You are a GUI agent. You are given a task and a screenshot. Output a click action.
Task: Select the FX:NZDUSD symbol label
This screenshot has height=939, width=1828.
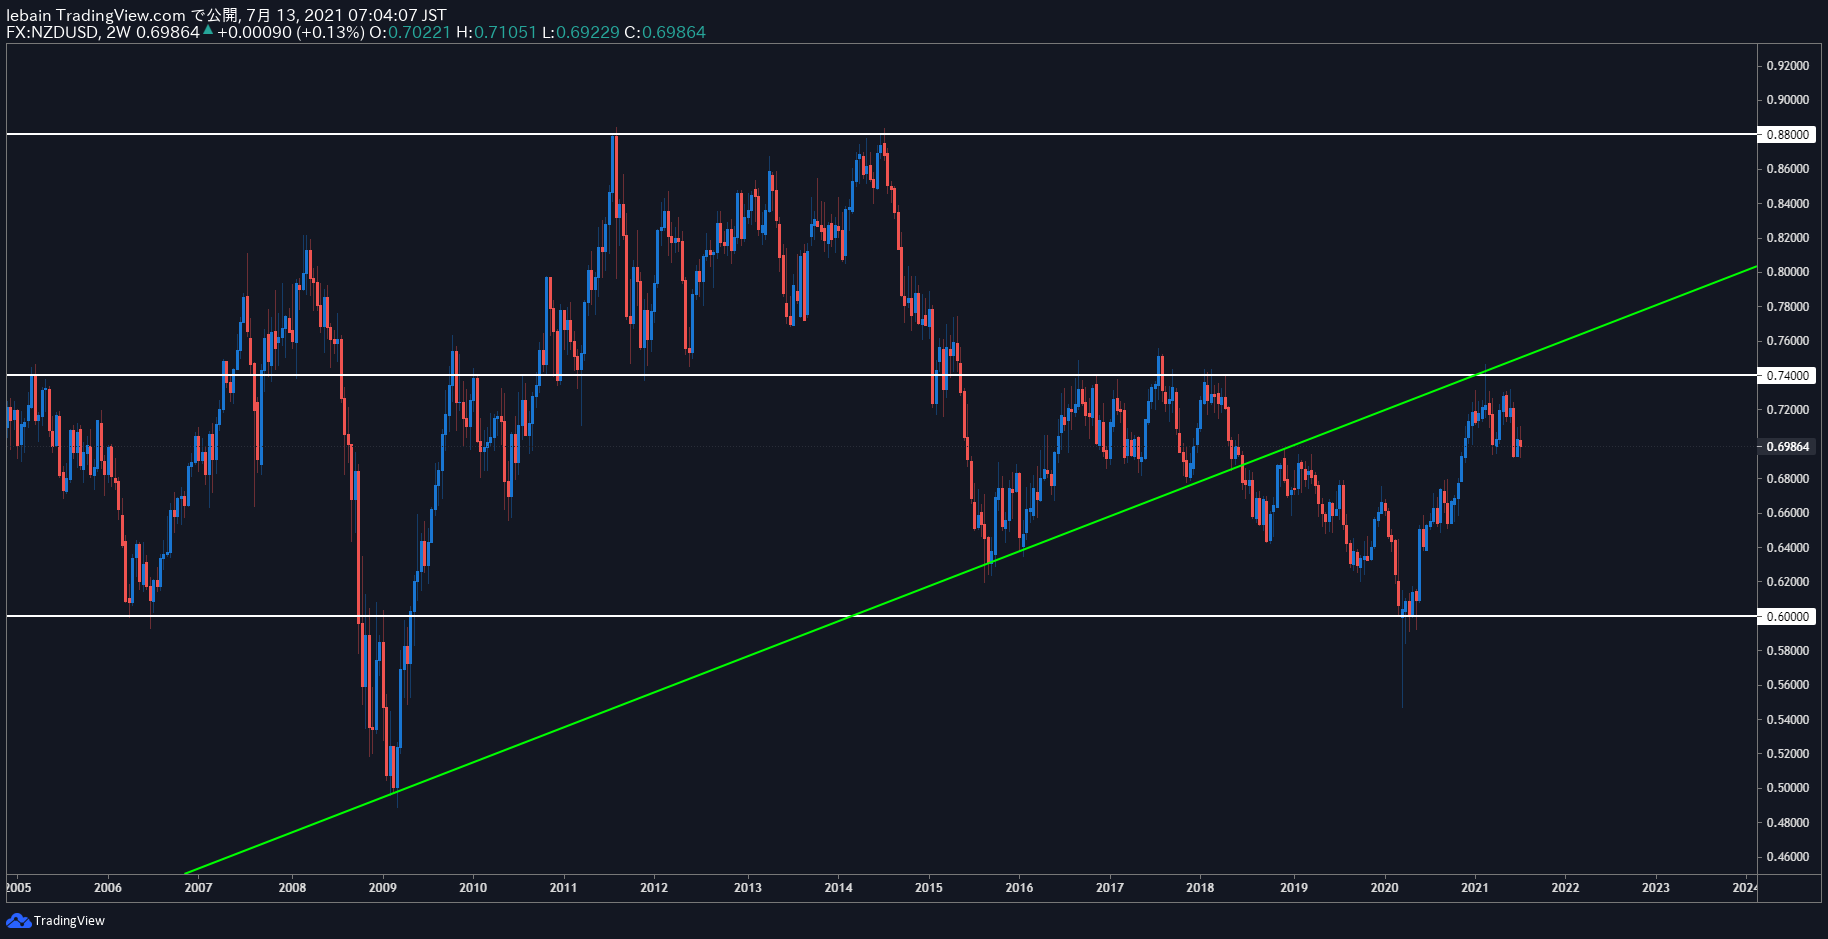point(53,32)
